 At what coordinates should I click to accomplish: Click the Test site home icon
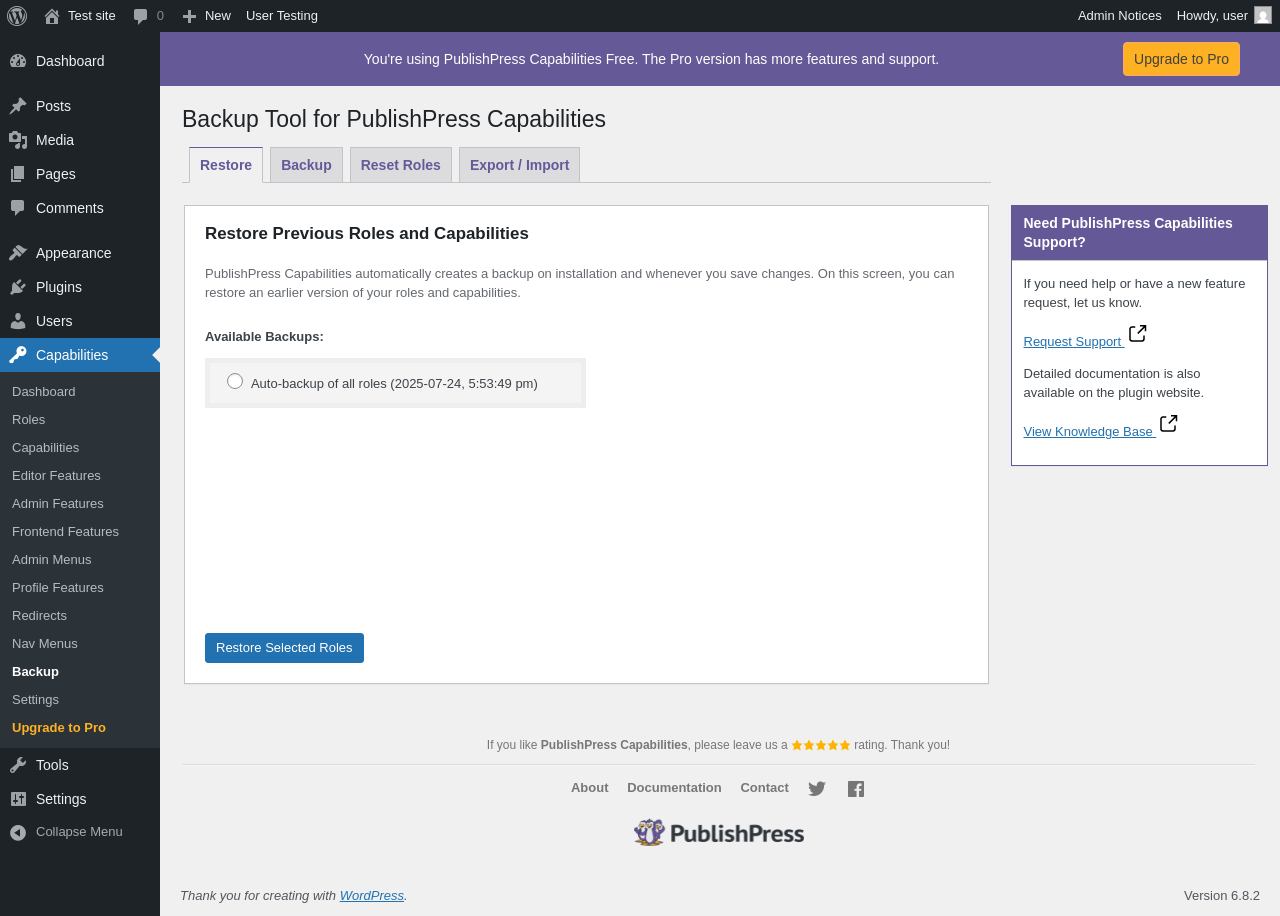point(52,16)
